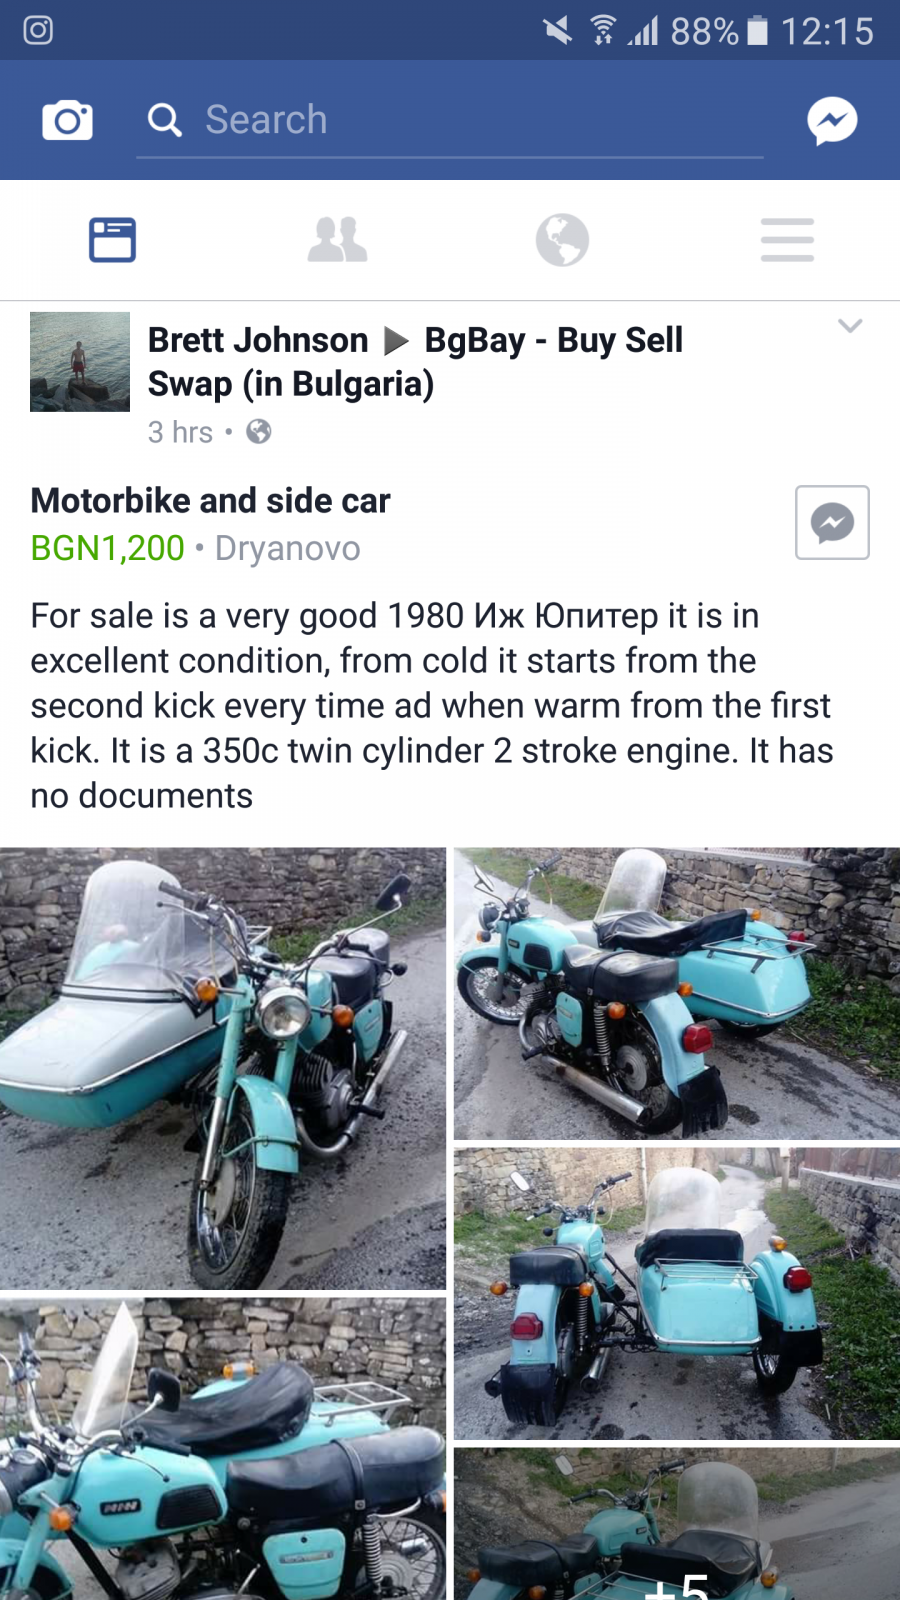Switch to the Friends requests tab
Screen dimensions: 900x1600
click(337, 240)
